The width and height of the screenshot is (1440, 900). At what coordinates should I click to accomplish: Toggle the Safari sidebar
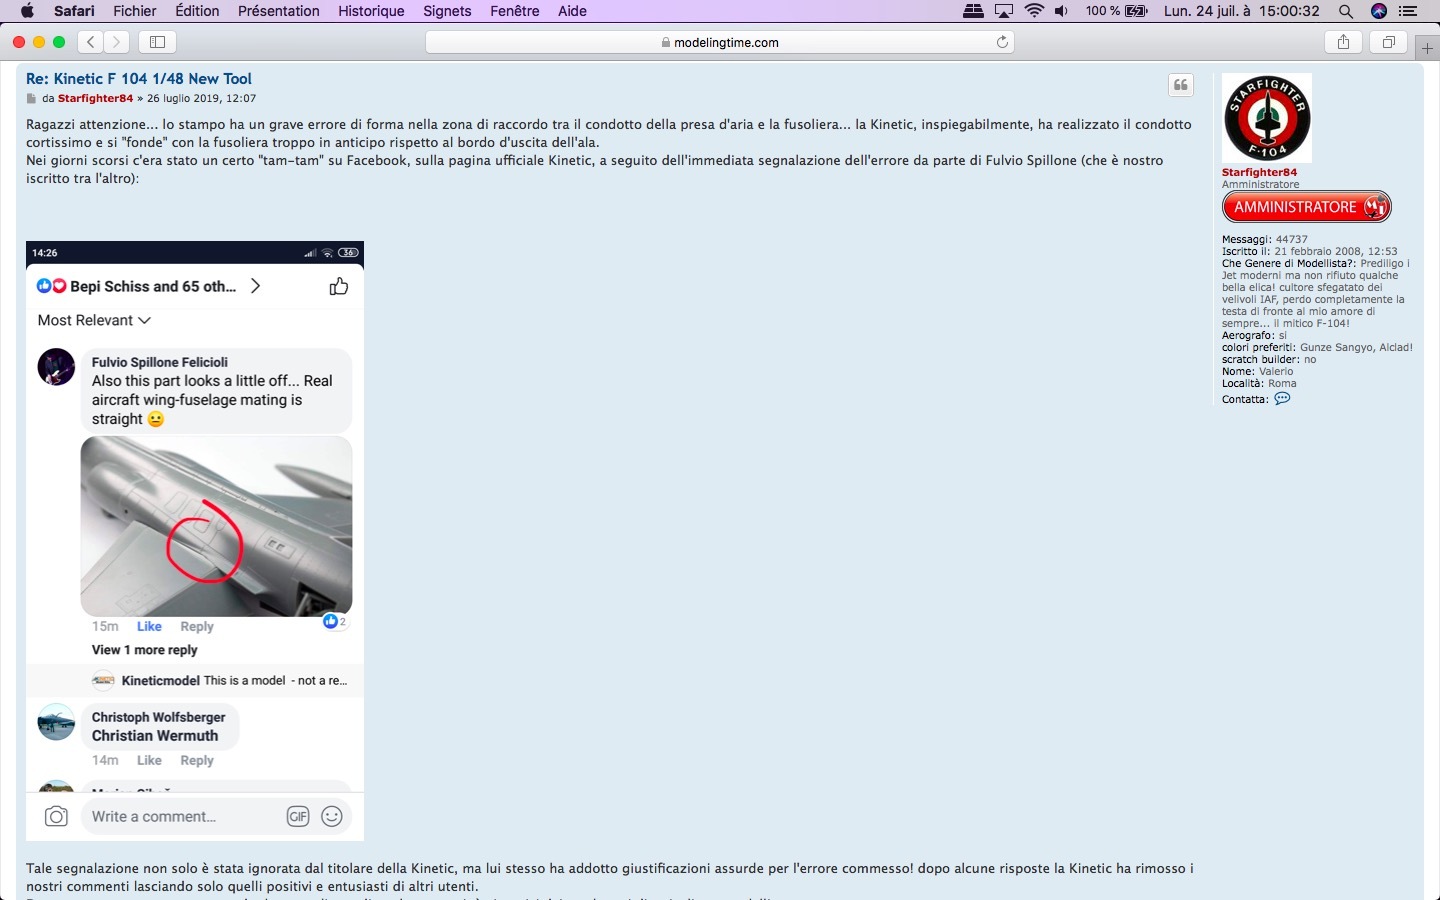pyautogui.click(x=157, y=42)
